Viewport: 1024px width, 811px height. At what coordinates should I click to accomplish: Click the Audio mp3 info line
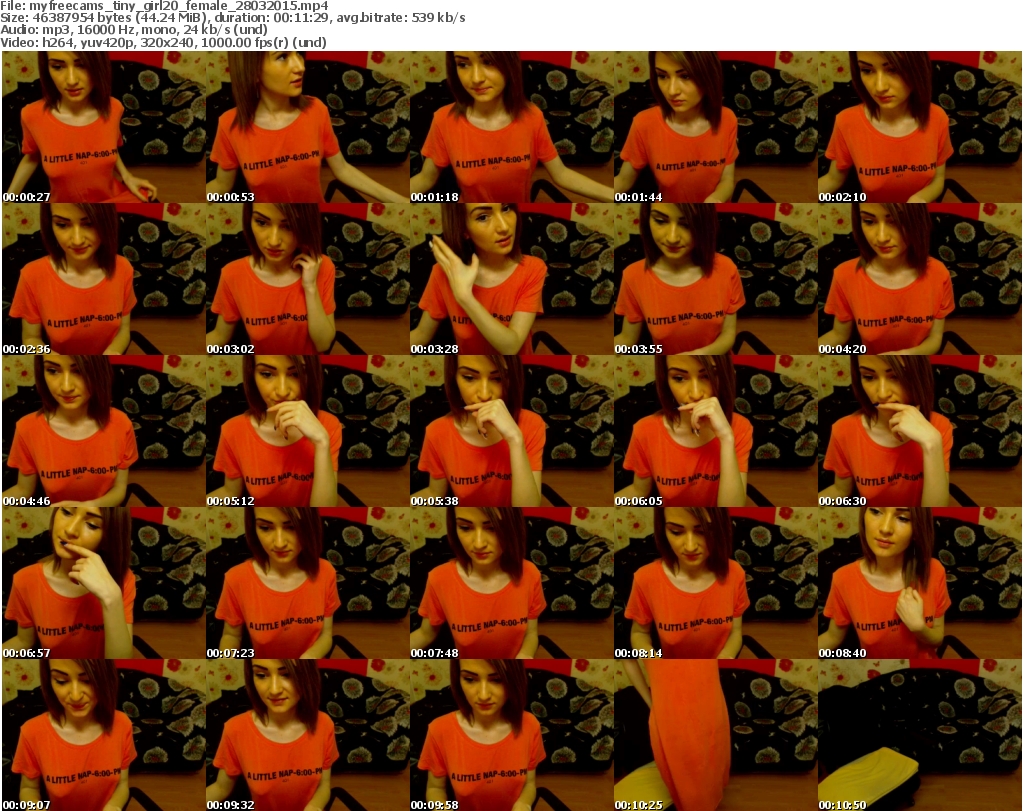[134, 30]
